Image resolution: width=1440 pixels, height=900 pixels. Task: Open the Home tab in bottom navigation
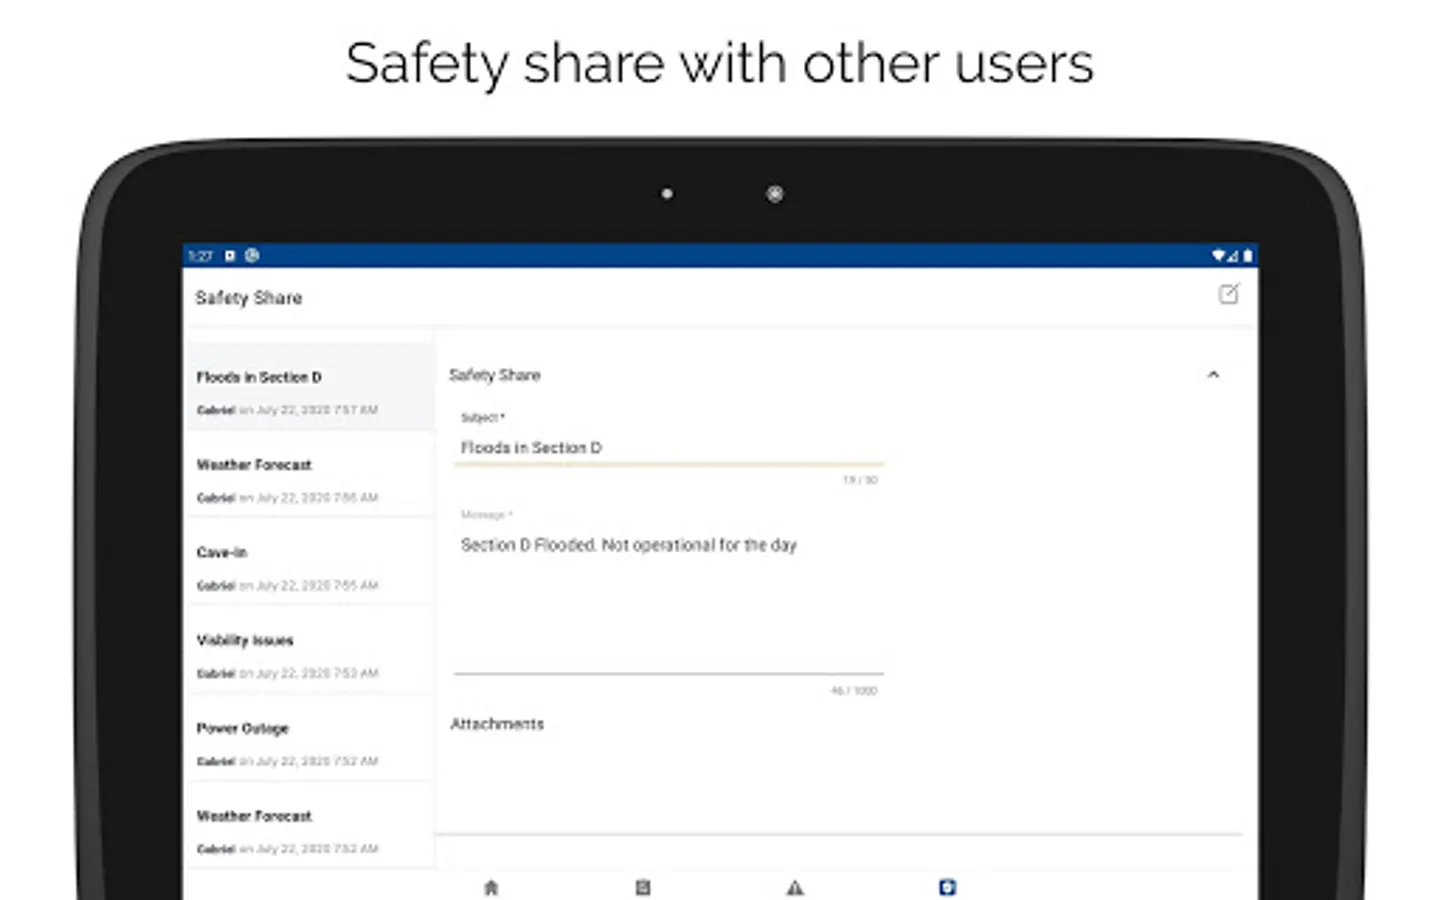click(x=491, y=887)
